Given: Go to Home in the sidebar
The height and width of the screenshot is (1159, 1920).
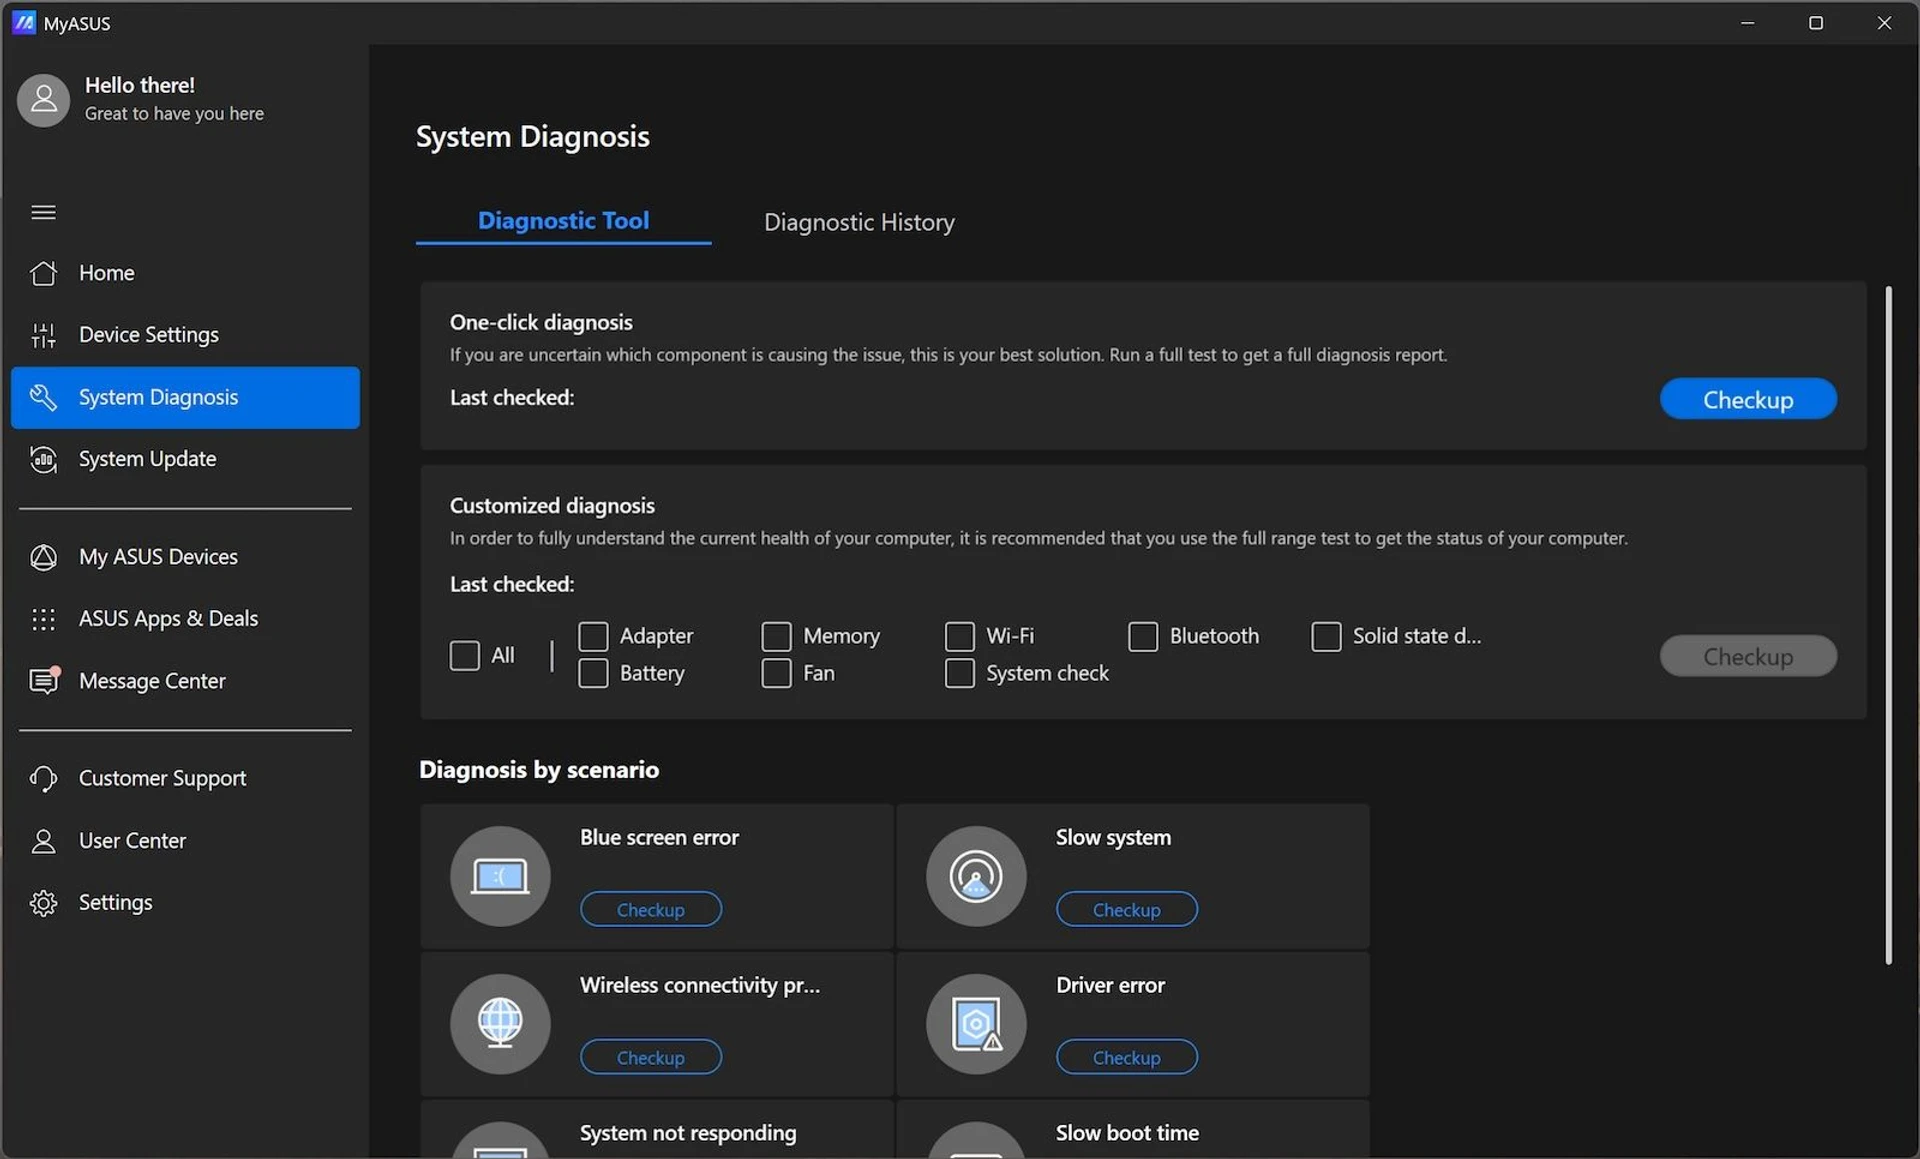Looking at the screenshot, I should pos(185,273).
